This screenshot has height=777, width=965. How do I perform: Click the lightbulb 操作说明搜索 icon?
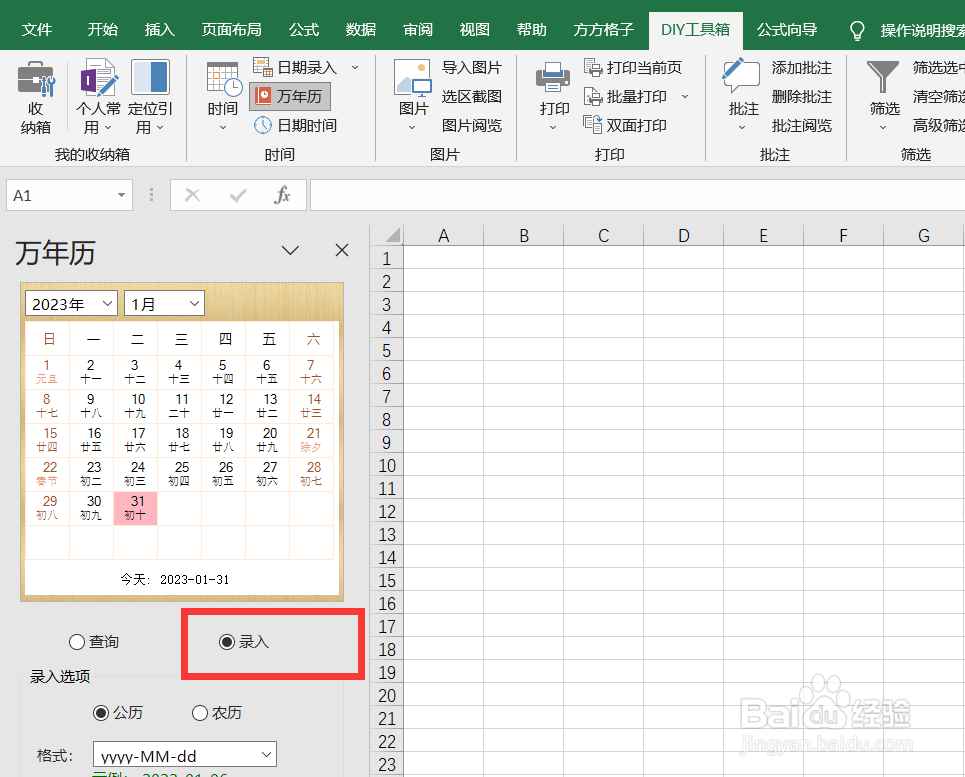tap(857, 30)
